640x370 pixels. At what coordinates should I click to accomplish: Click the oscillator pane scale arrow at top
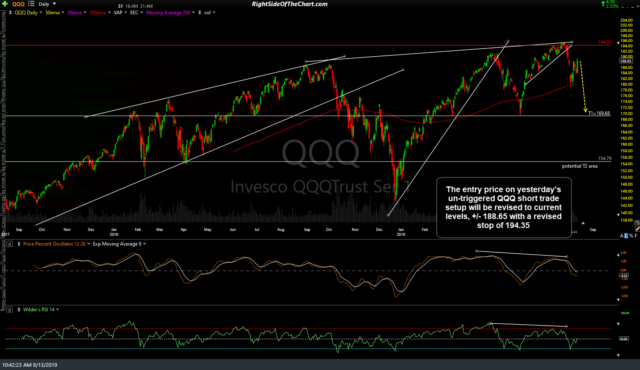(x=618, y=254)
